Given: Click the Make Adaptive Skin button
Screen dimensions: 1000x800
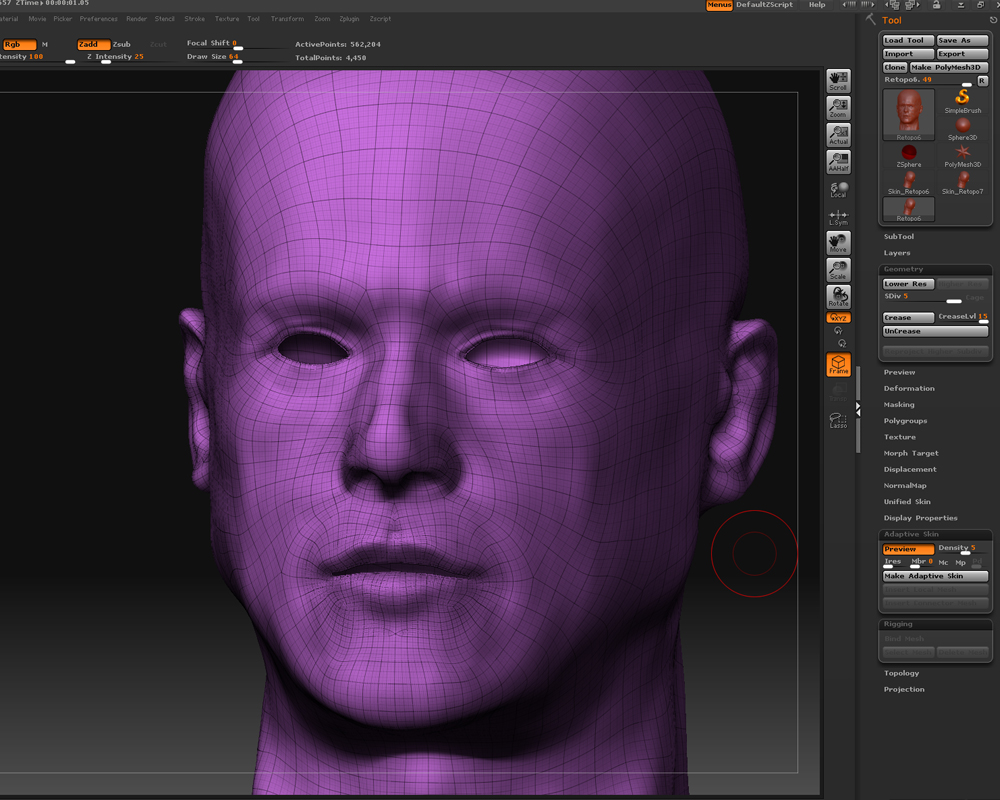Looking at the screenshot, I should [935, 576].
